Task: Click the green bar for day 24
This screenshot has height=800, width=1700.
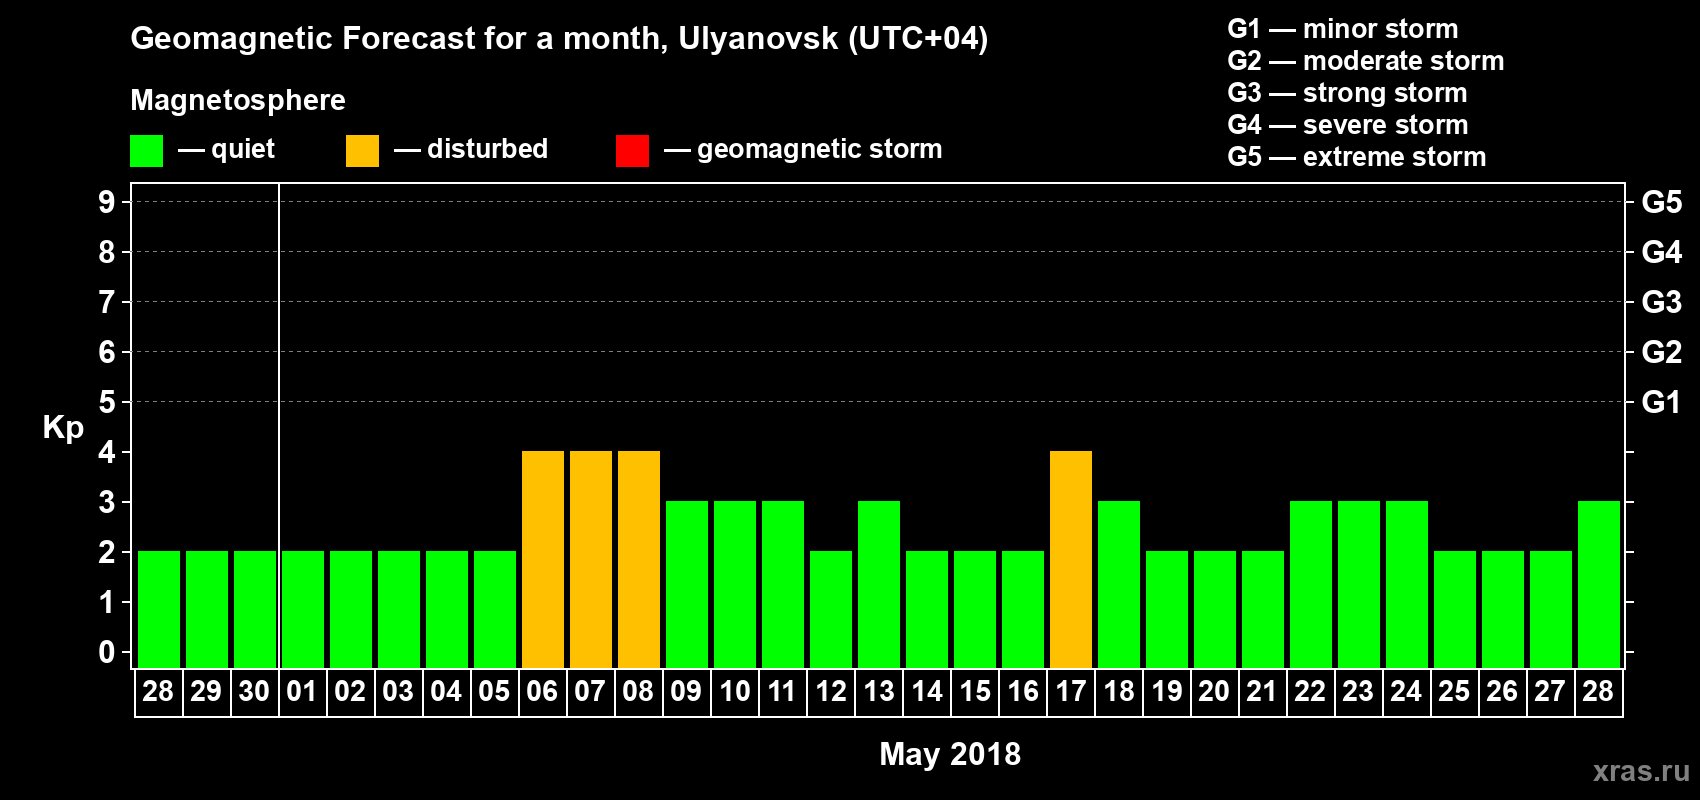Action: pyautogui.click(x=1407, y=584)
